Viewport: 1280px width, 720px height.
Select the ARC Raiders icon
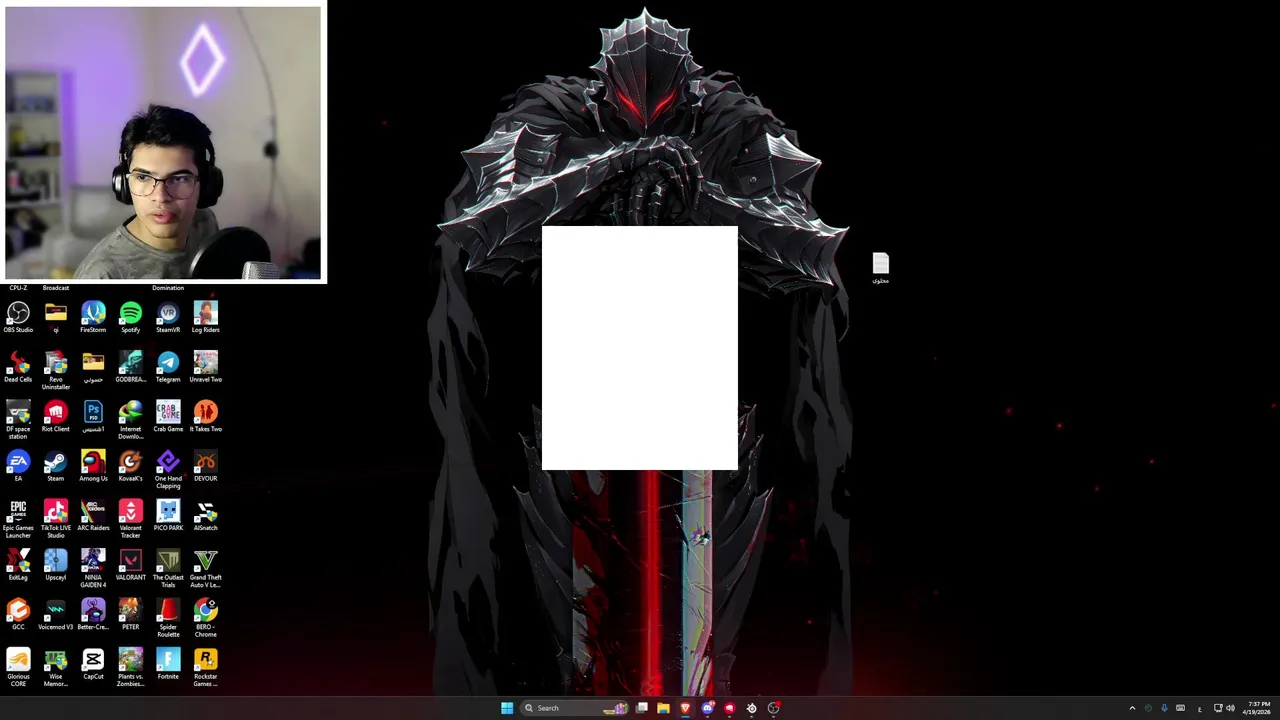pyautogui.click(x=93, y=516)
